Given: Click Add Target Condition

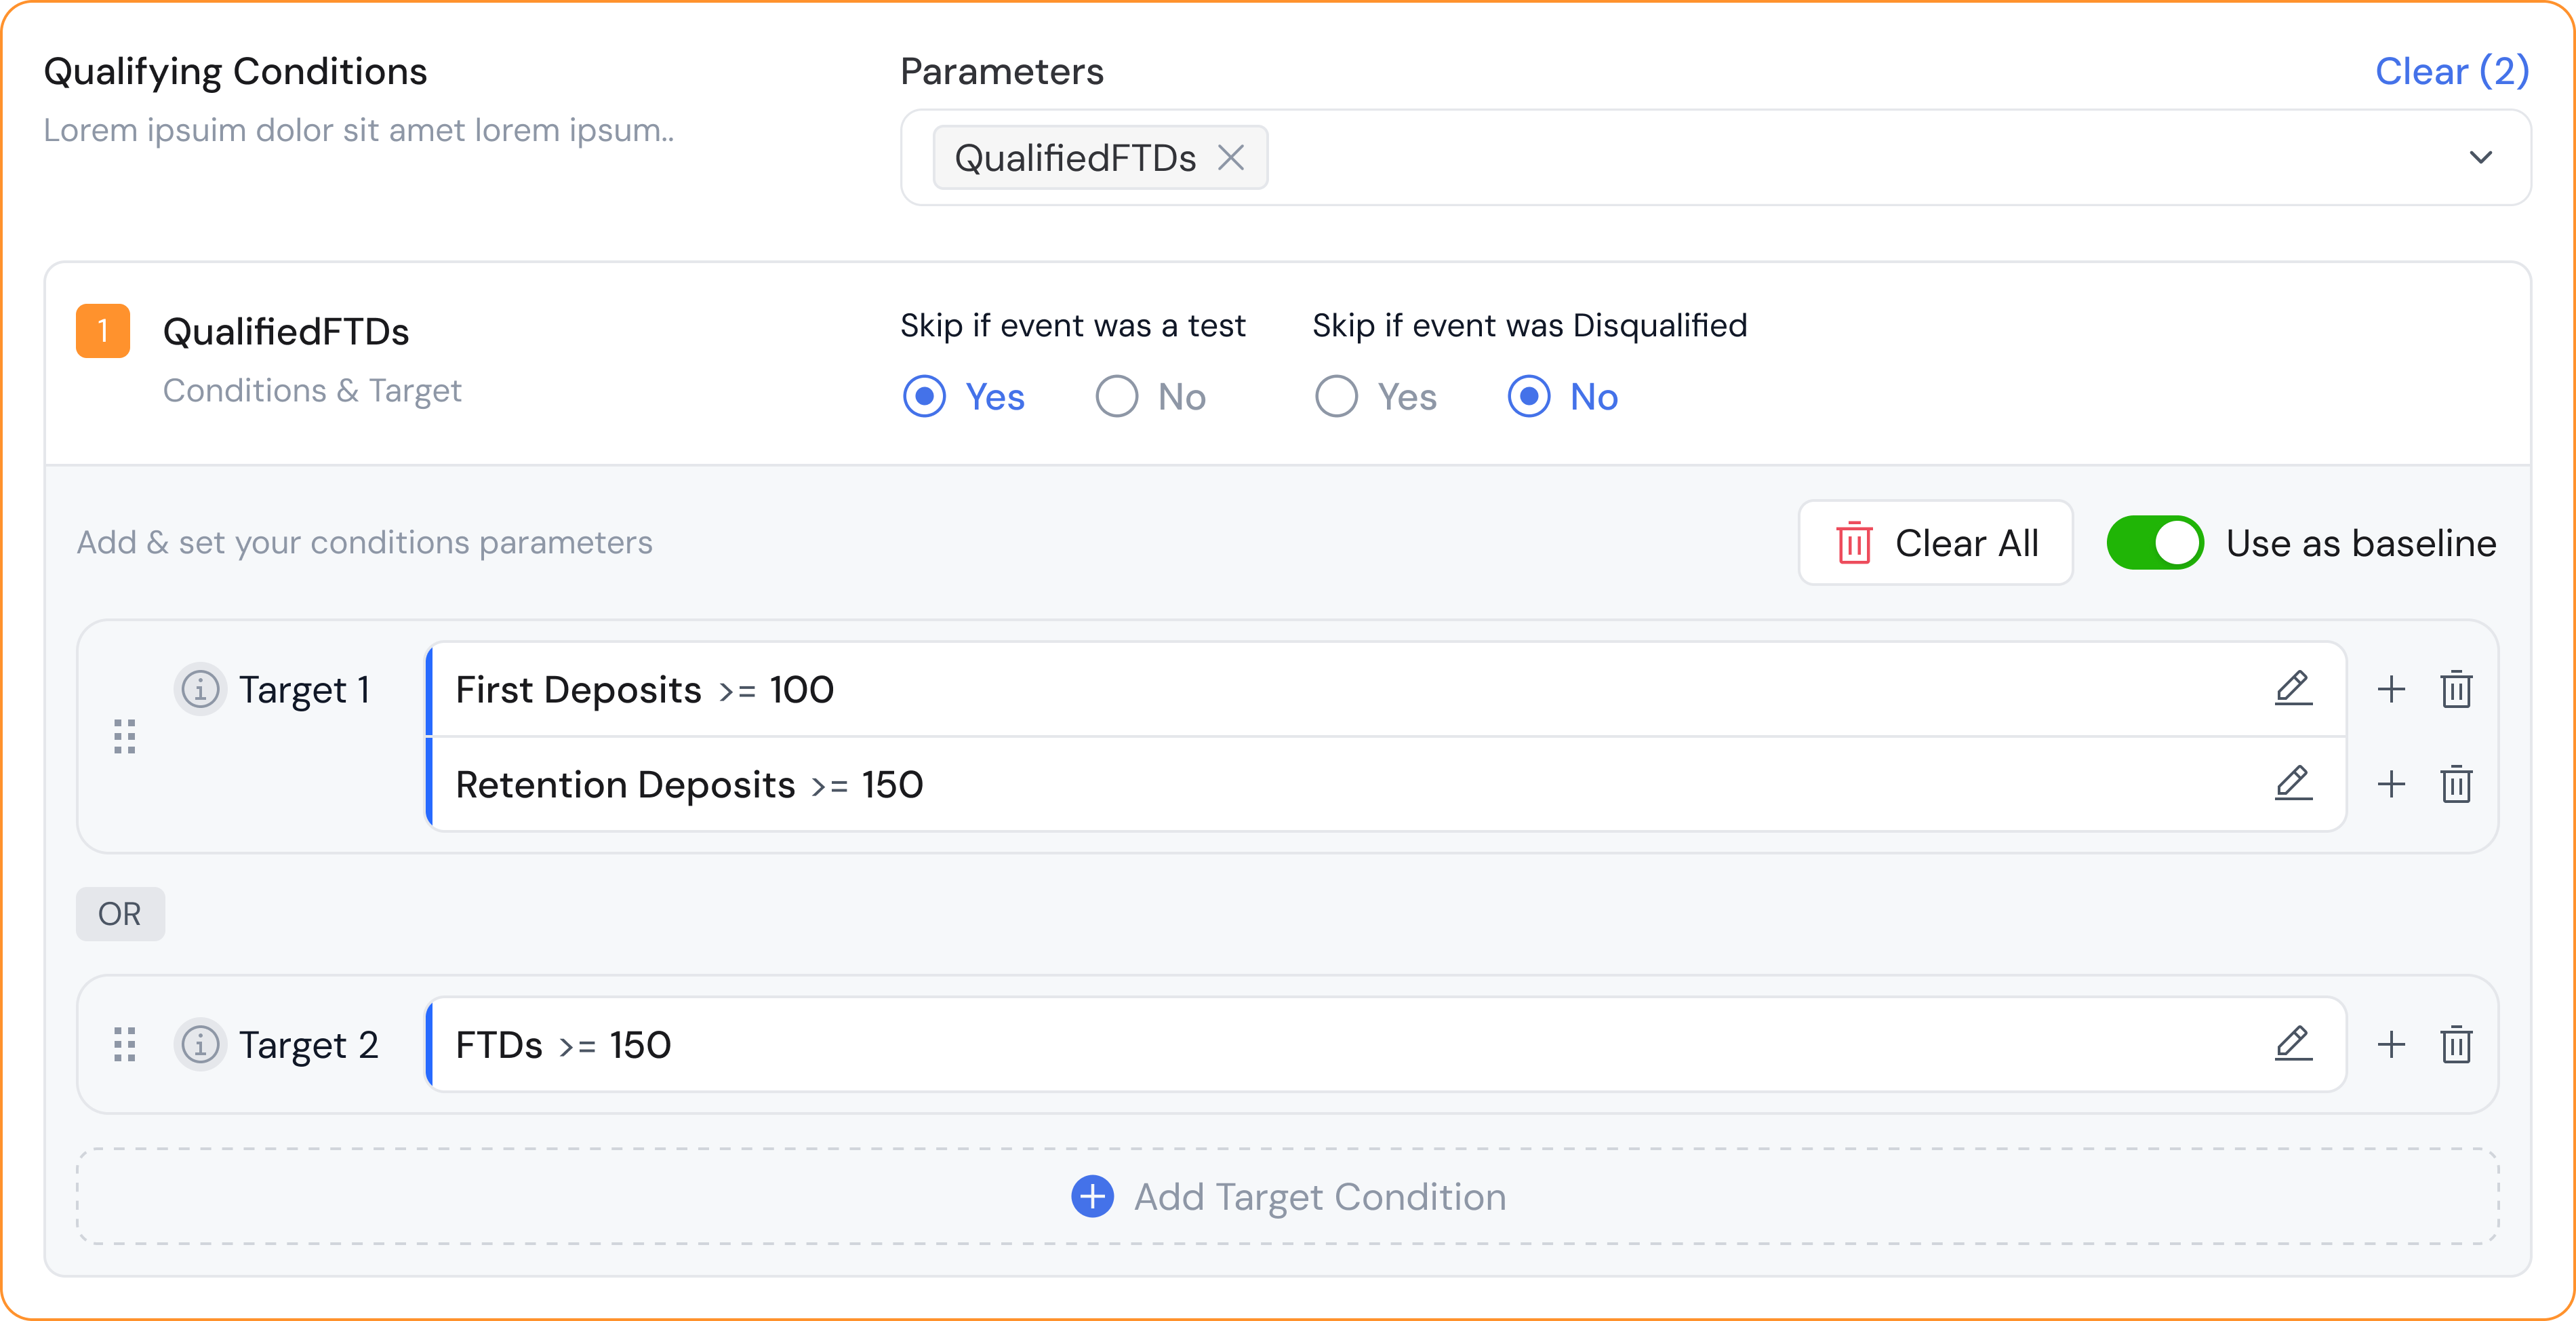Looking at the screenshot, I should 1288,1196.
